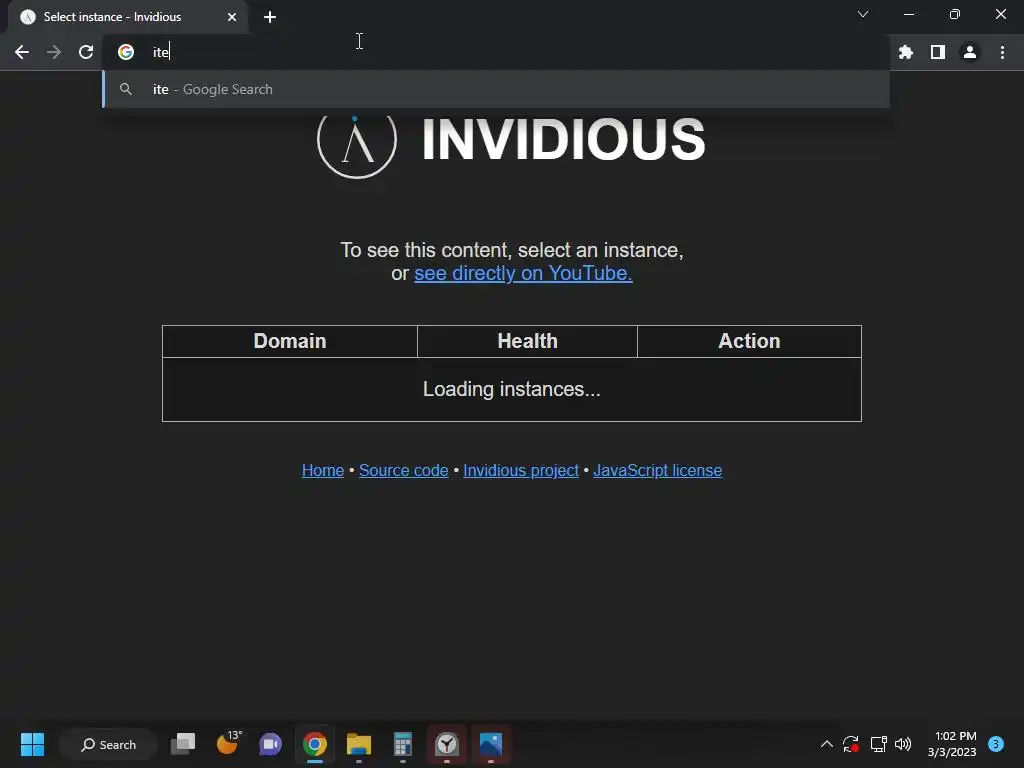Open the Chrome profile menu
The width and height of the screenshot is (1024, 768).
[x=970, y=52]
